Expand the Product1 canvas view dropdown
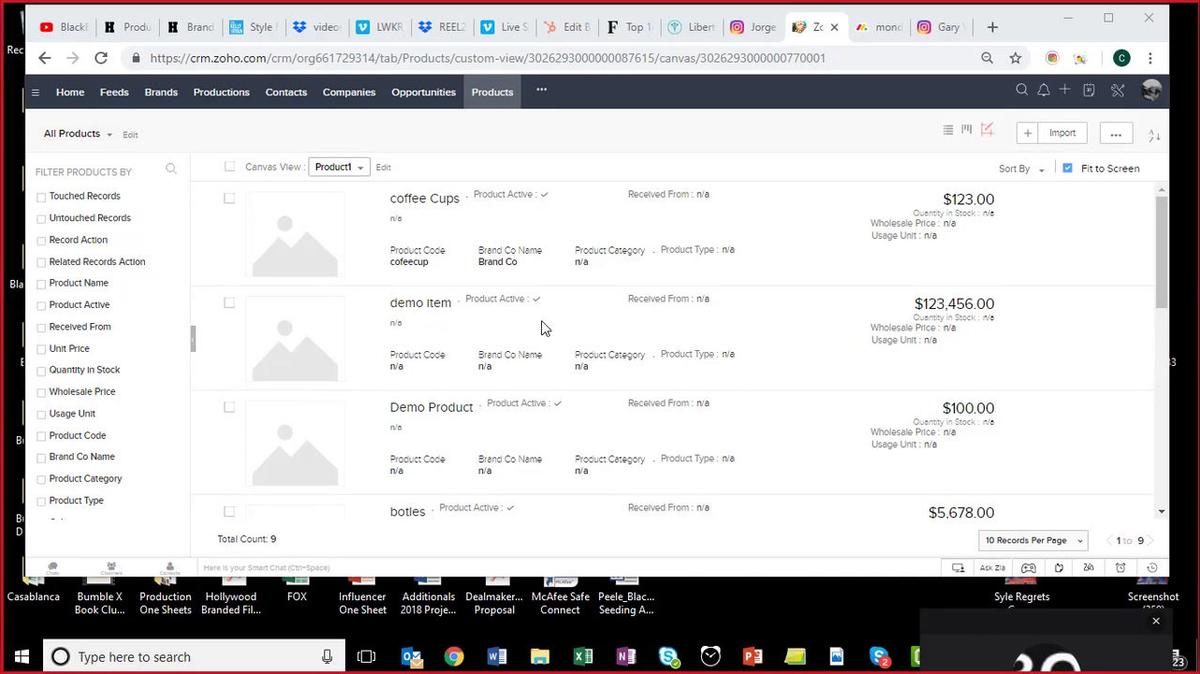The image size is (1200, 674). click(x=339, y=167)
